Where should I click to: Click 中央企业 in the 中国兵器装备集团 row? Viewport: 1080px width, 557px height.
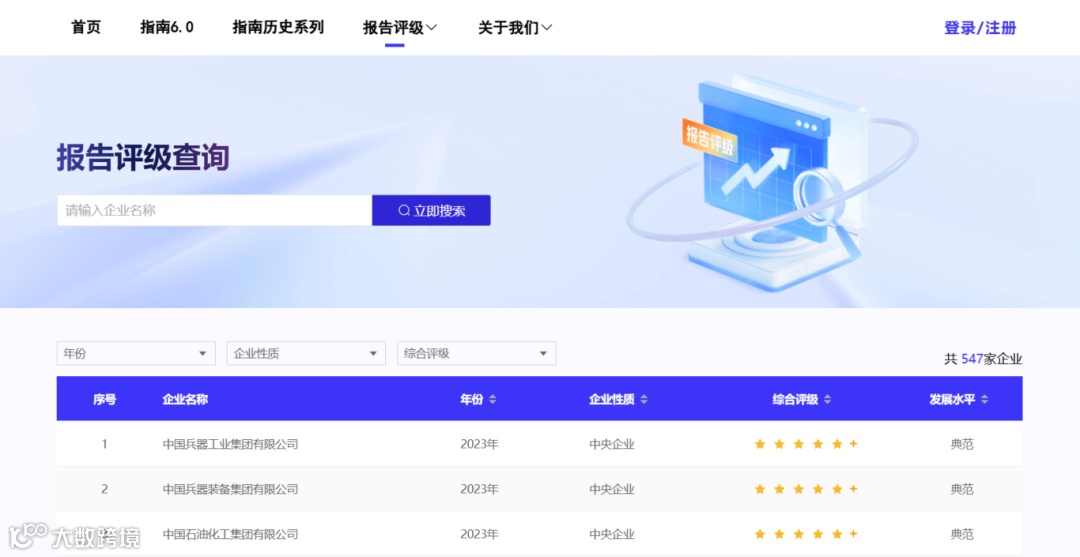[612, 490]
